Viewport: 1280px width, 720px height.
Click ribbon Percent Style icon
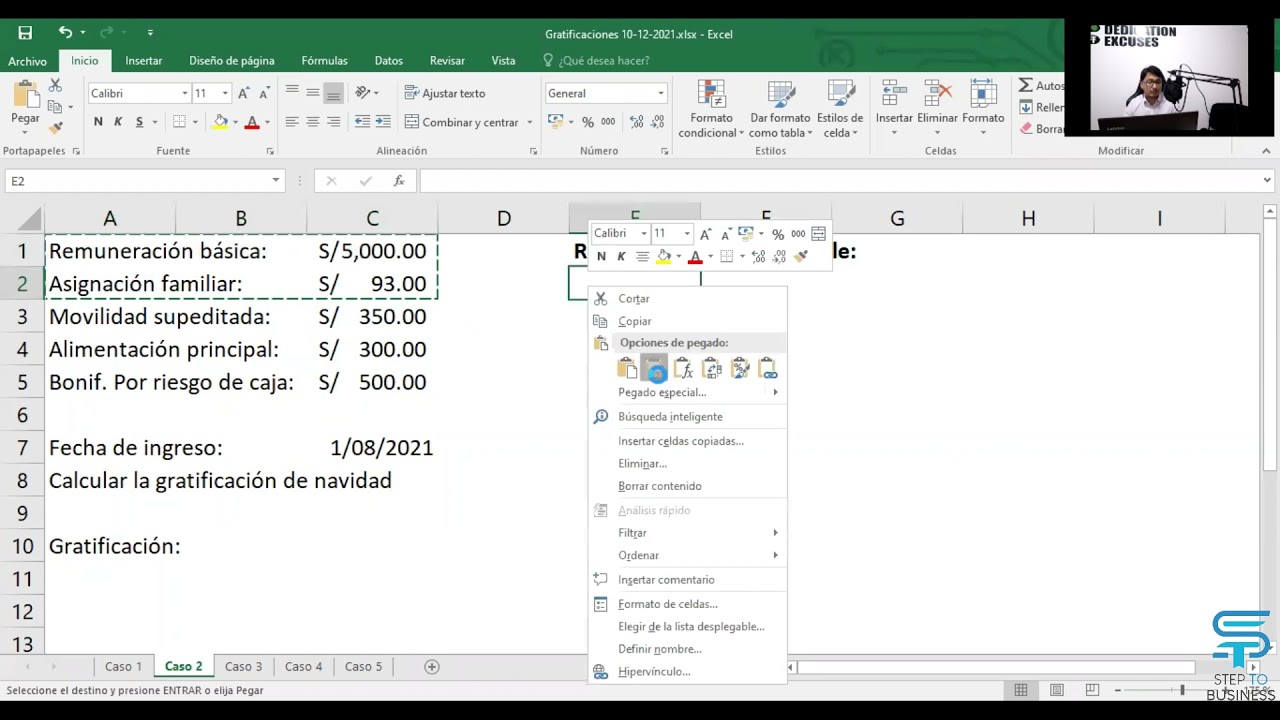tap(588, 122)
